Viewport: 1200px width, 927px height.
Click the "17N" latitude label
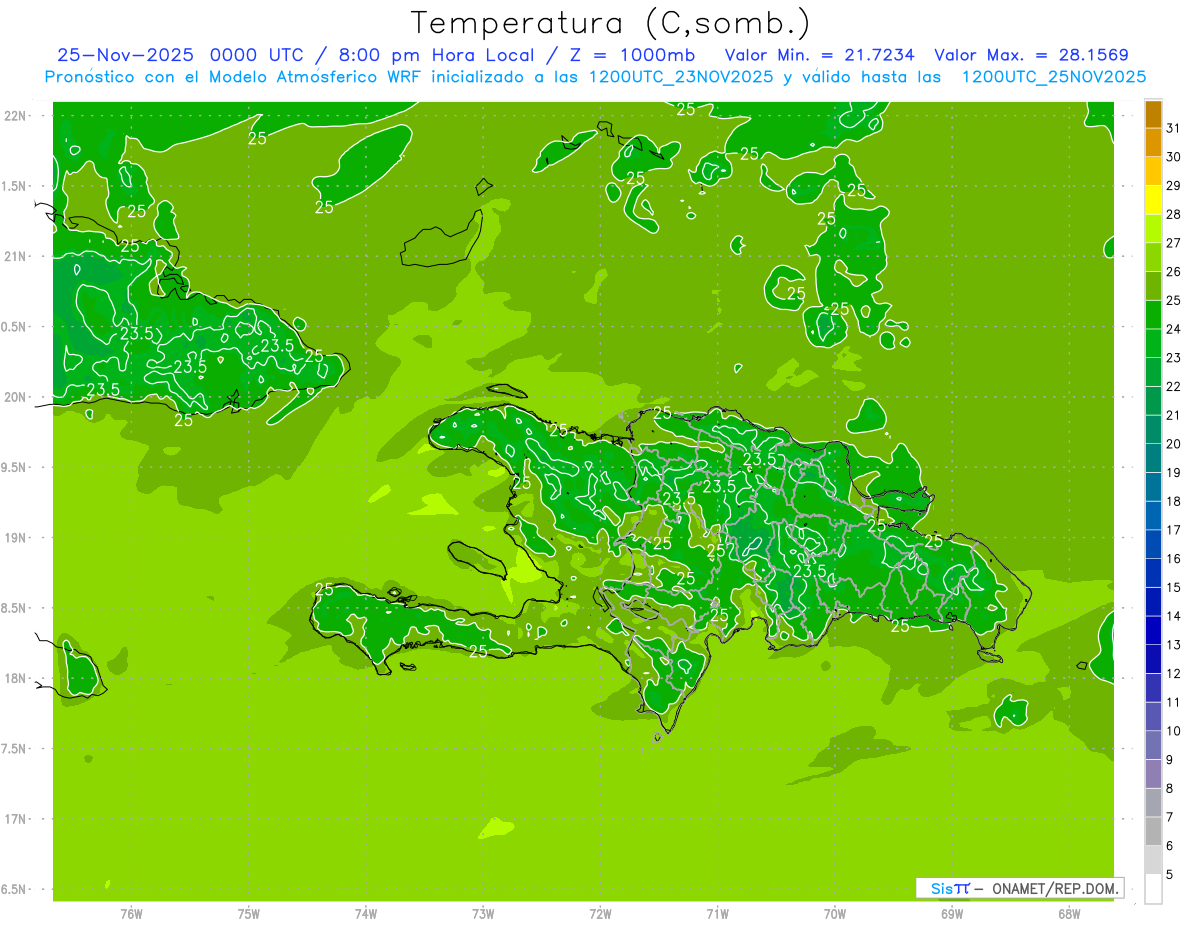[x=16, y=820]
